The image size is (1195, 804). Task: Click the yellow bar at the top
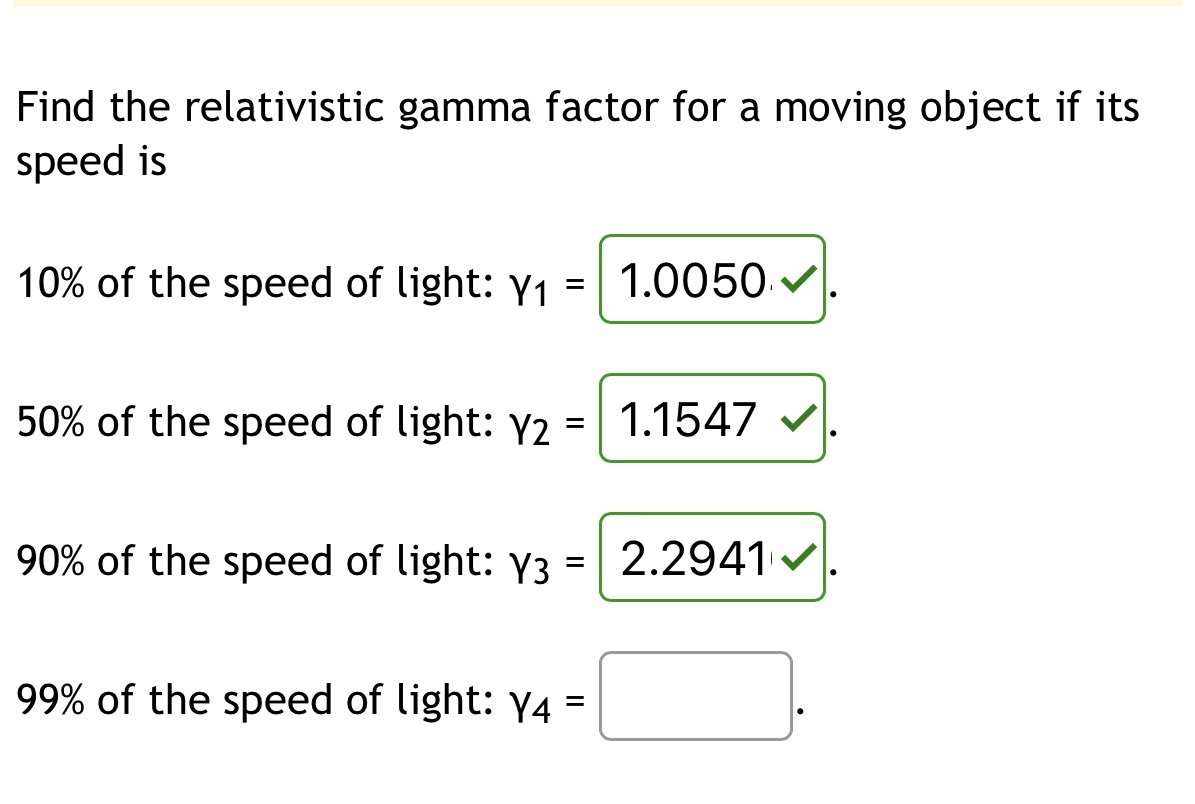tap(597, 4)
